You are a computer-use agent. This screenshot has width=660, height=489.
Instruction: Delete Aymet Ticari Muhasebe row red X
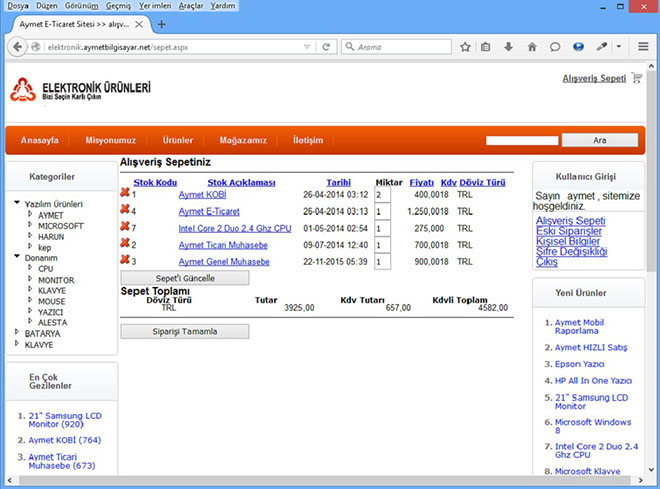click(x=125, y=243)
